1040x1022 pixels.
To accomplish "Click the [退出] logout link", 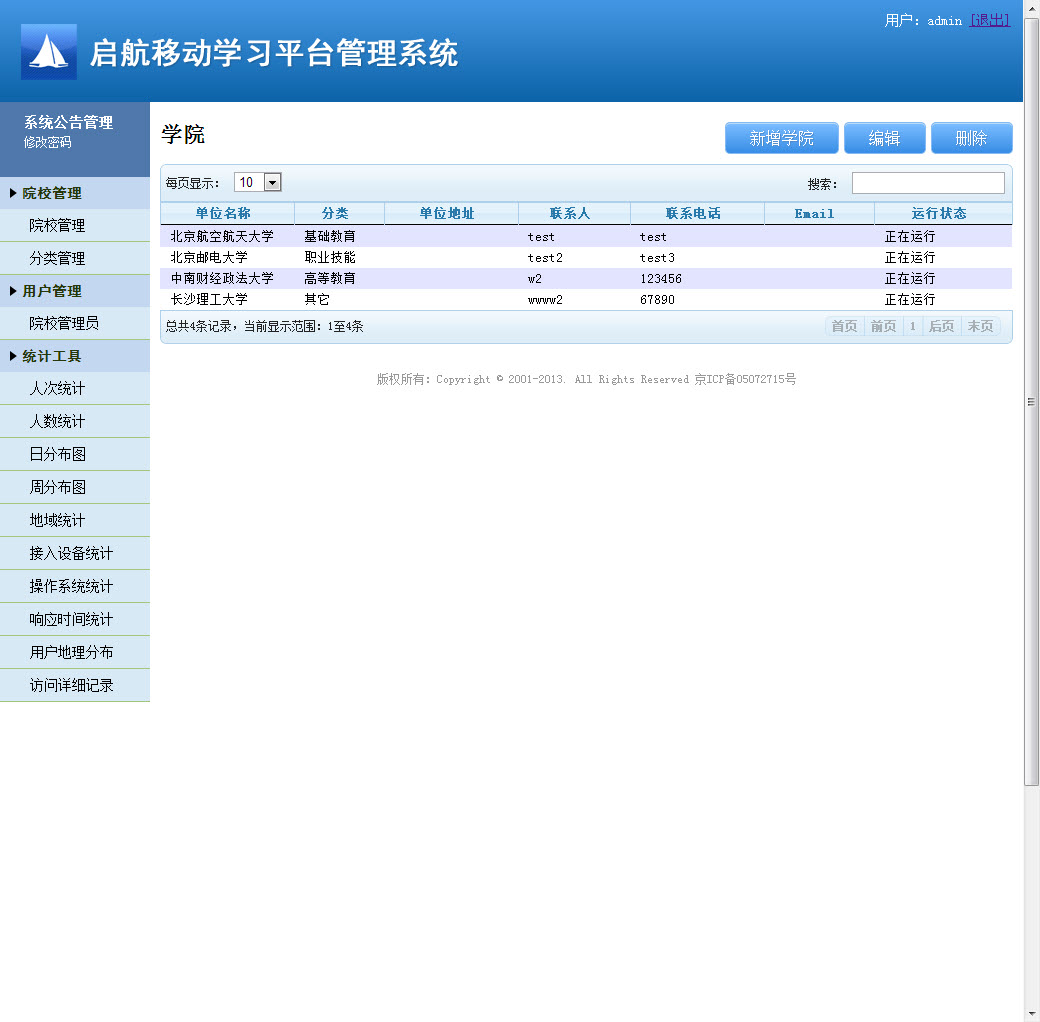I will 990,20.
